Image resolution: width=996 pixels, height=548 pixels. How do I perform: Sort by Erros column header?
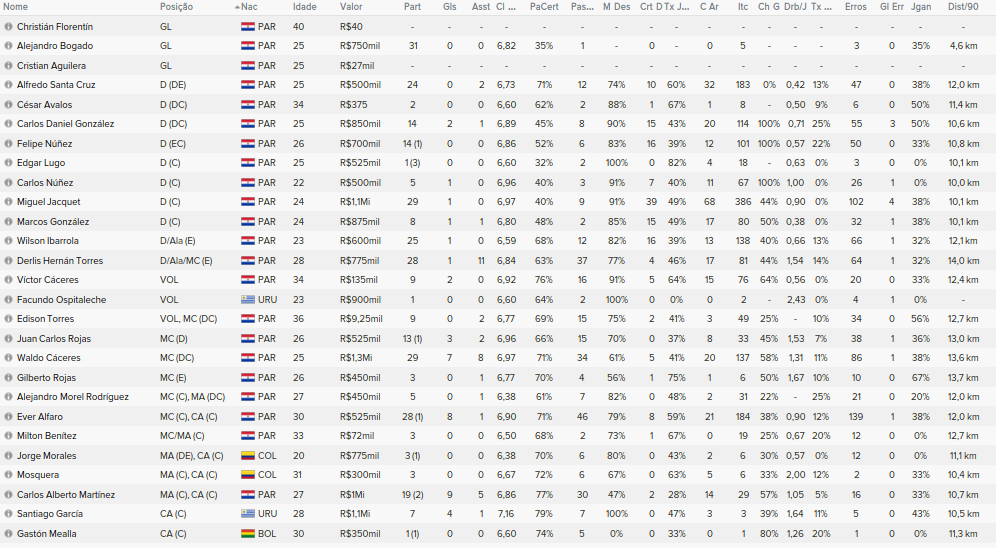tap(856, 7)
